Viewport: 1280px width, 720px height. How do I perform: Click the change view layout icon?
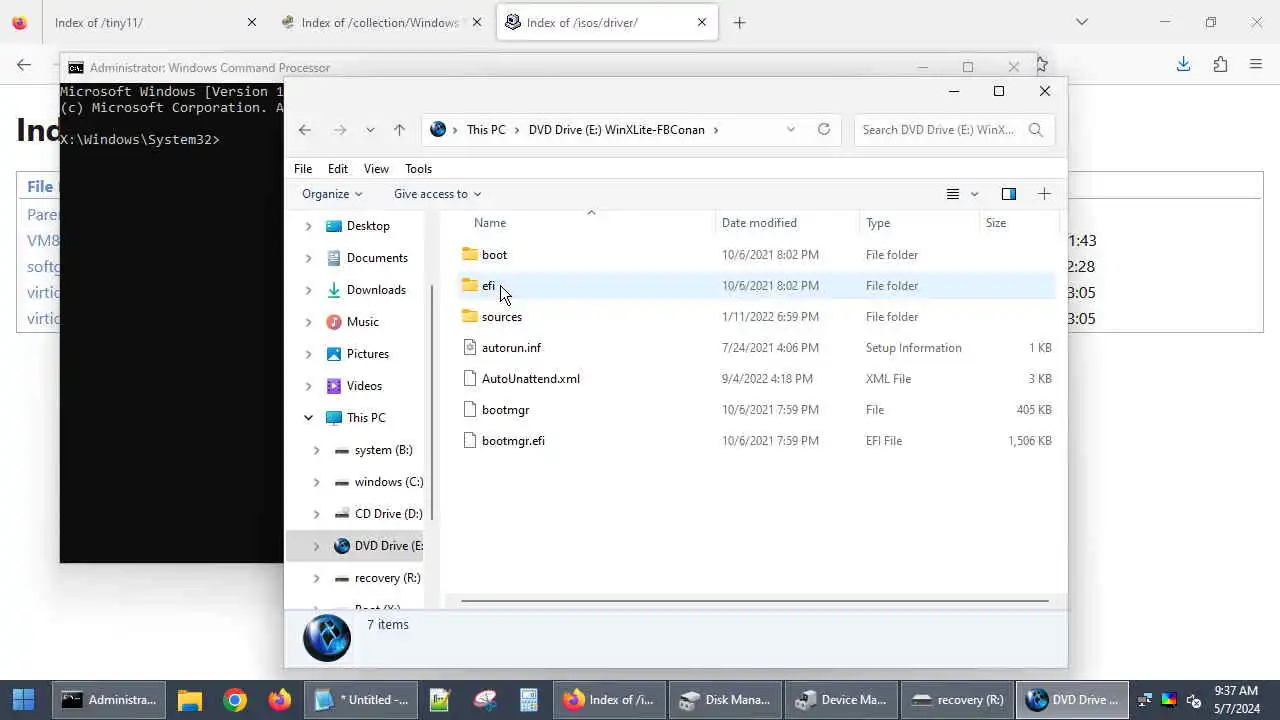click(x=953, y=194)
